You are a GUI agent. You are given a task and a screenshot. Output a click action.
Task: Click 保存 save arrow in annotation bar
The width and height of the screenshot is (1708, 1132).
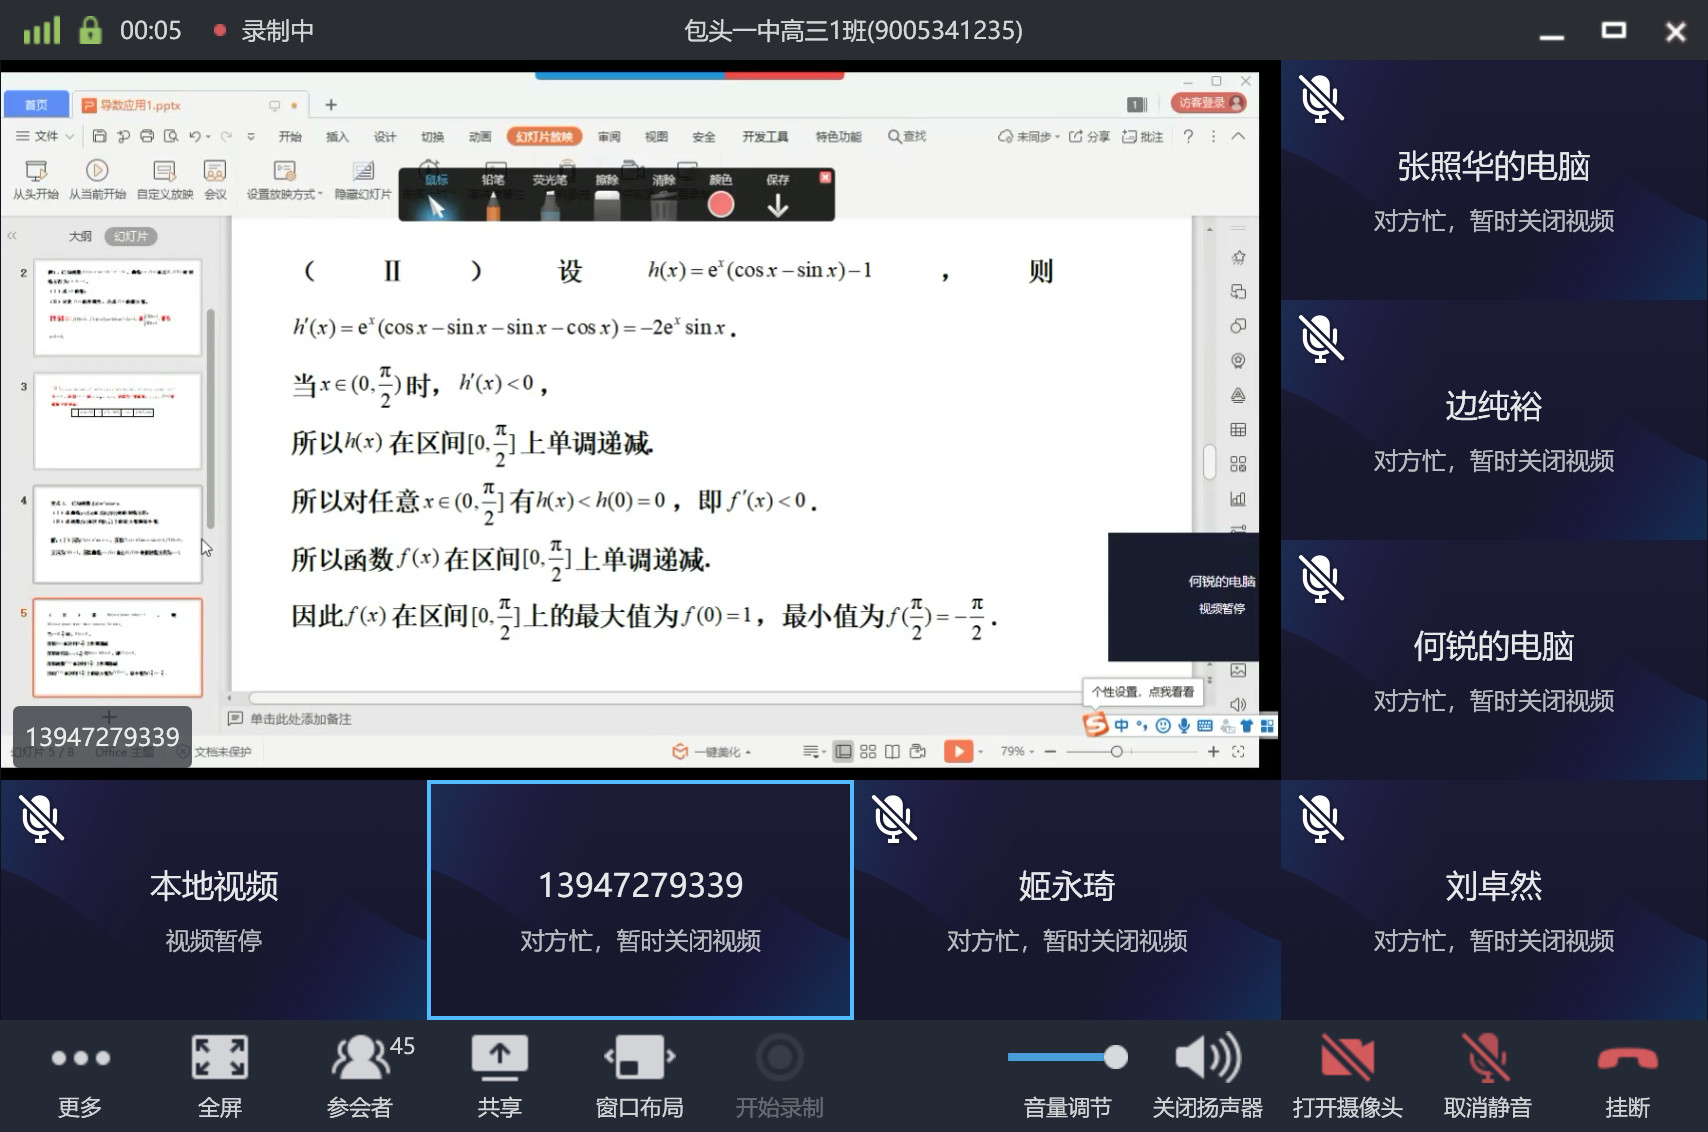click(778, 196)
